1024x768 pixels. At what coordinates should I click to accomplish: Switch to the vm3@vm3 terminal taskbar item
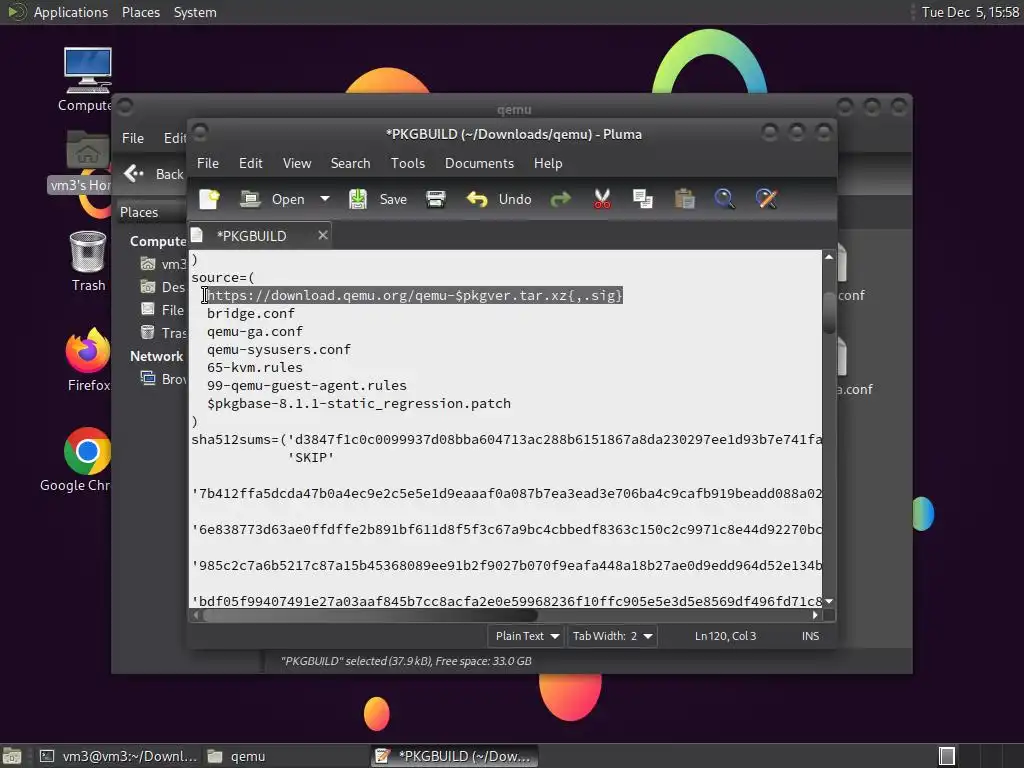118,756
